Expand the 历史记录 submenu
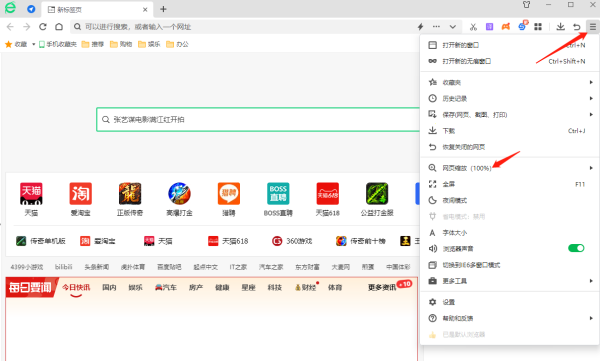This screenshot has width=600, height=361. [x=509, y=98]
